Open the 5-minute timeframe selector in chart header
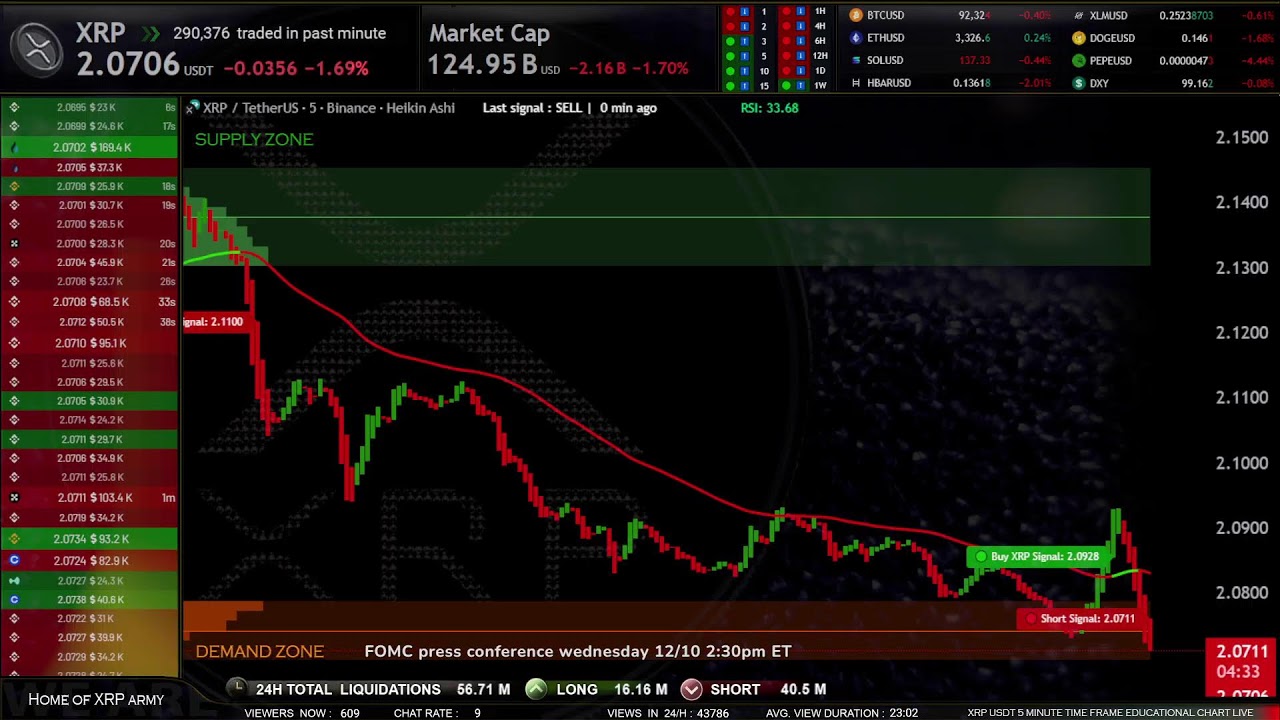 click(x=311, y=108)
